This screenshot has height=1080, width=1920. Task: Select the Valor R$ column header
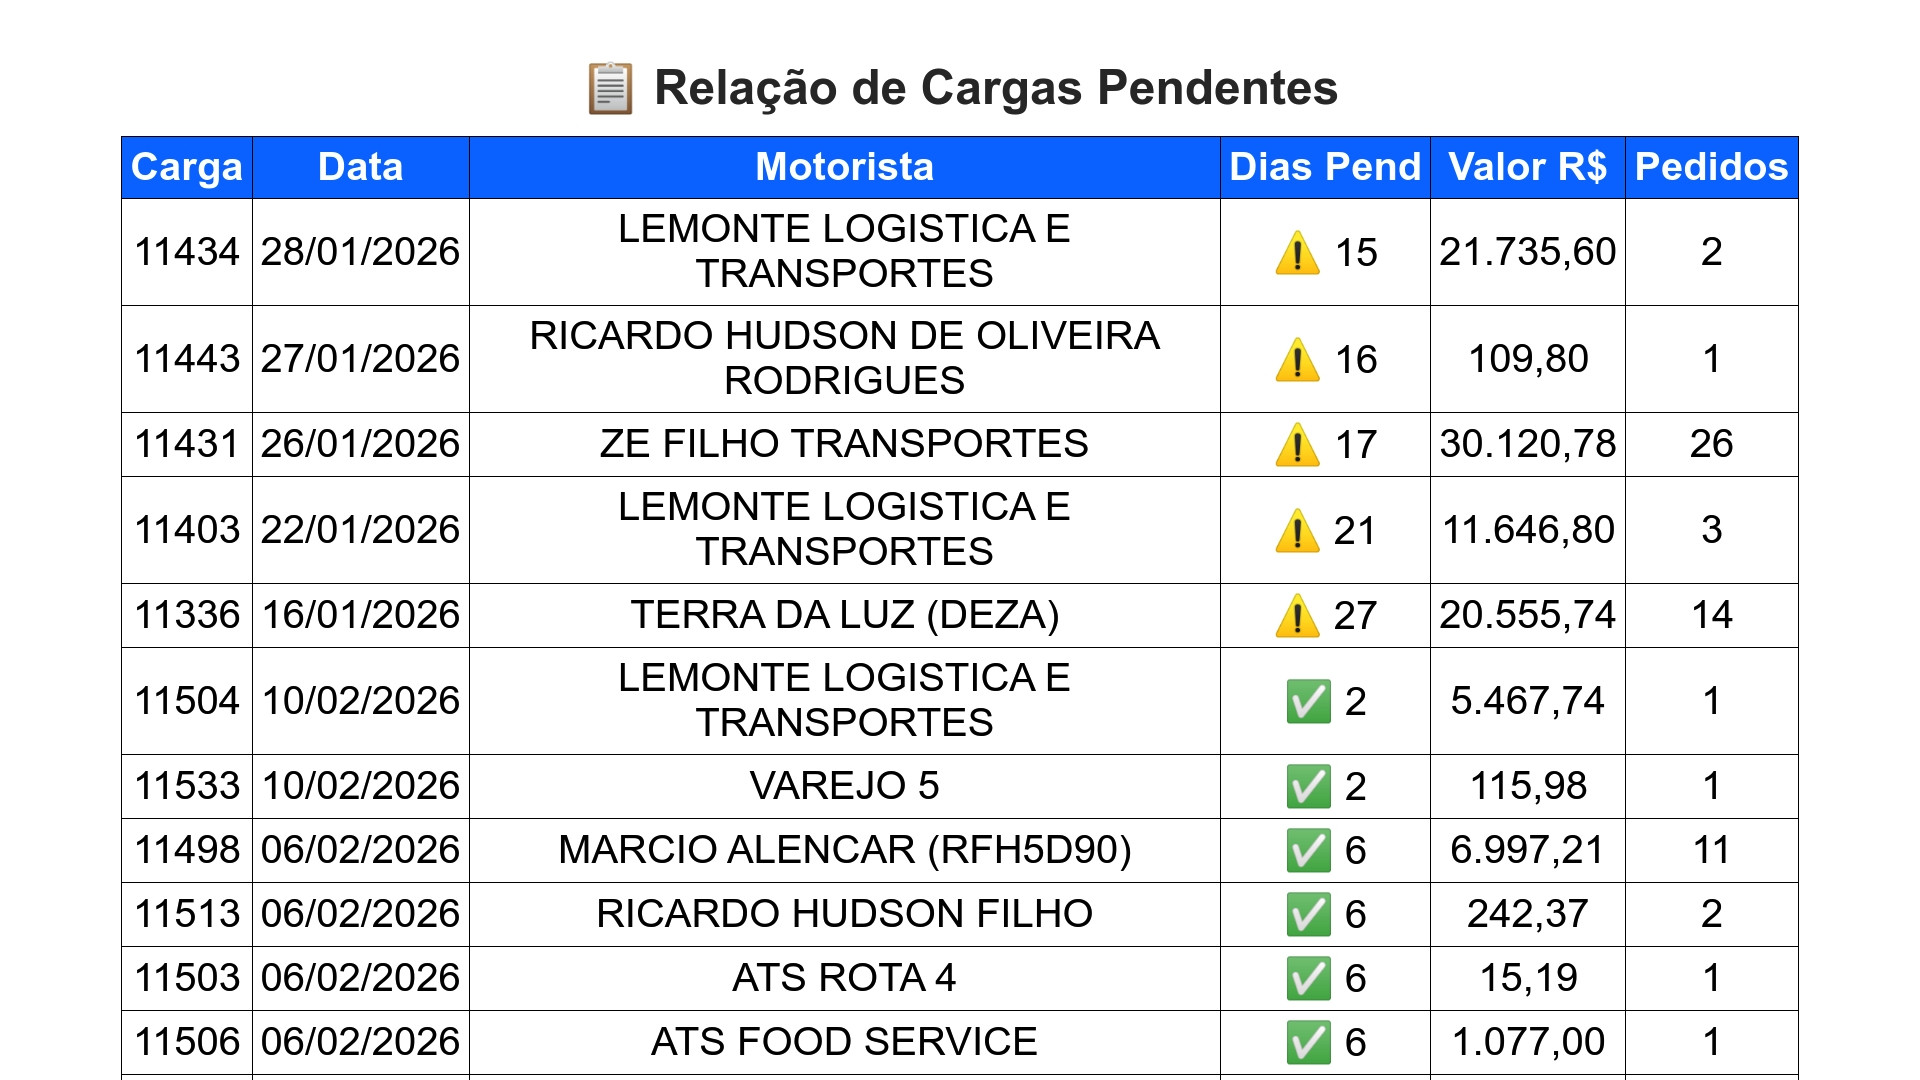(1528, 167)
